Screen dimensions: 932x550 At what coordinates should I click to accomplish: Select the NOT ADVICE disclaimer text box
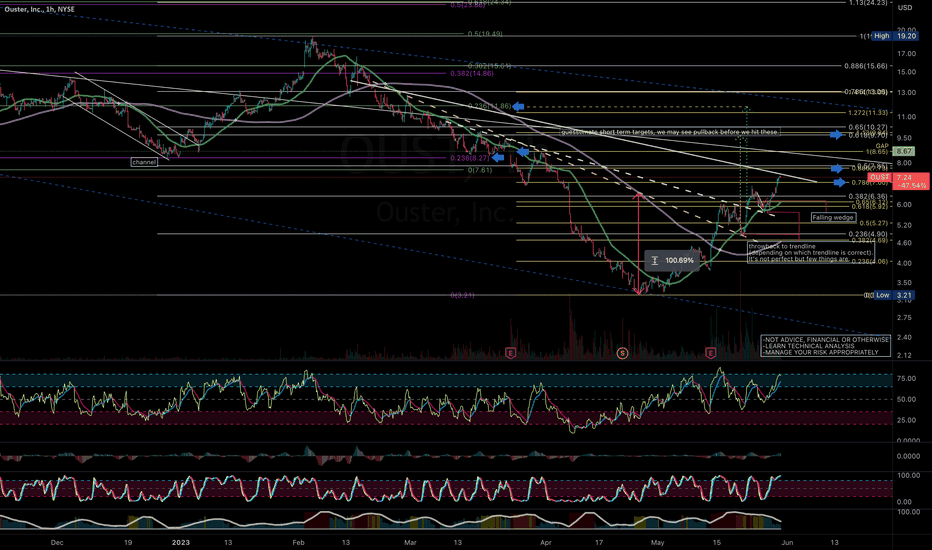click(826, 346)
